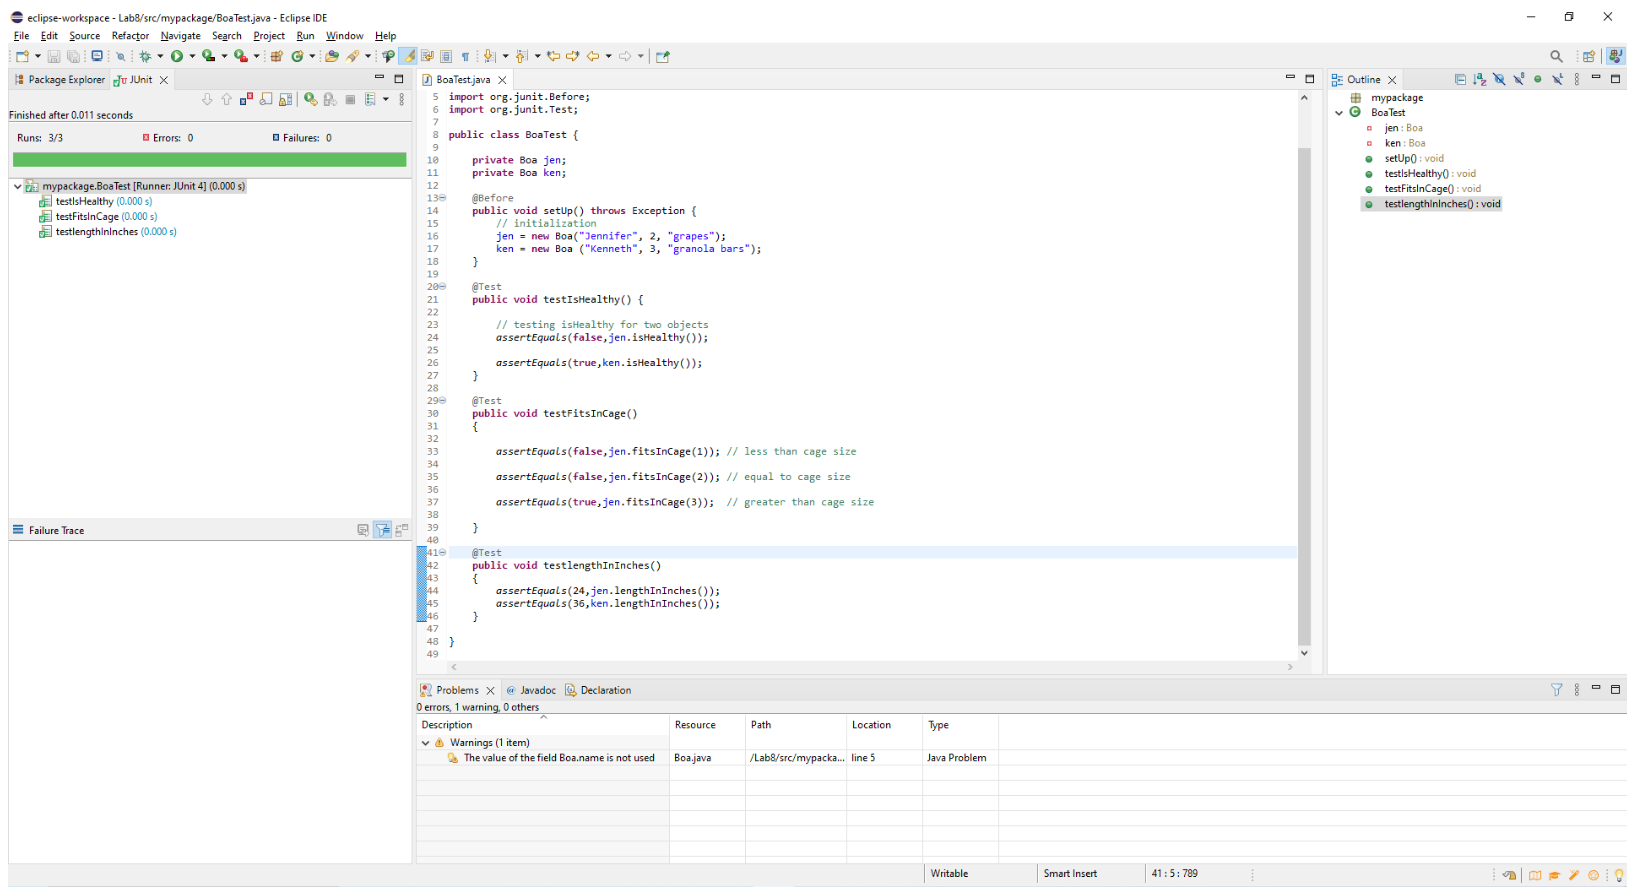Viewport: 1627px width, 887px height.
Task: Close the BoaTest.java editor tab
Action: click(x=502, y=80)
